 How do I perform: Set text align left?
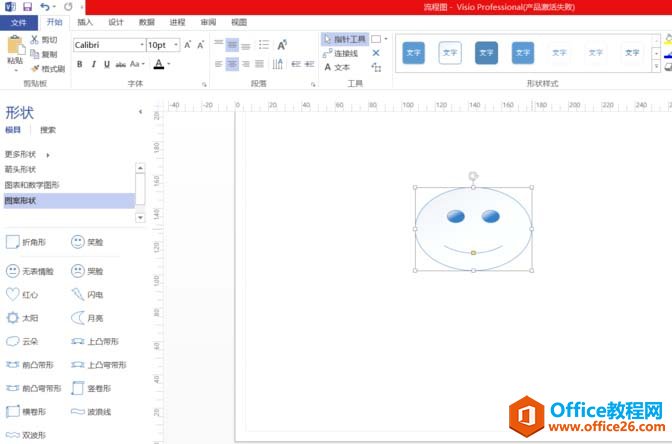[219, 64]
